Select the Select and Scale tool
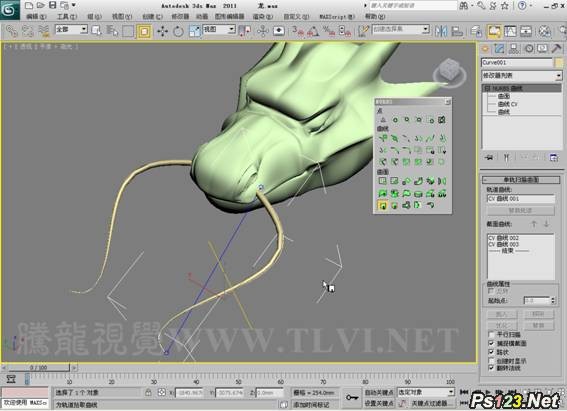567x411 pixels. pos(195,31)
